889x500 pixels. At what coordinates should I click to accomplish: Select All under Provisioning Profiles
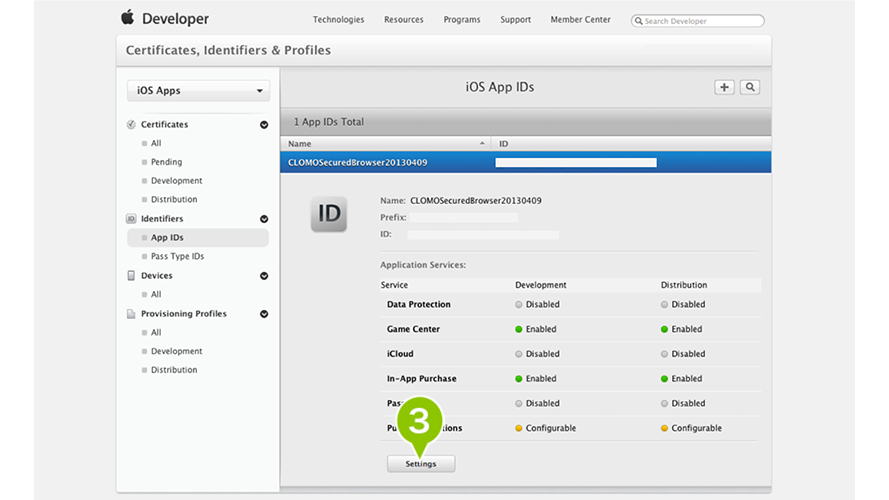tap(156, 332)
